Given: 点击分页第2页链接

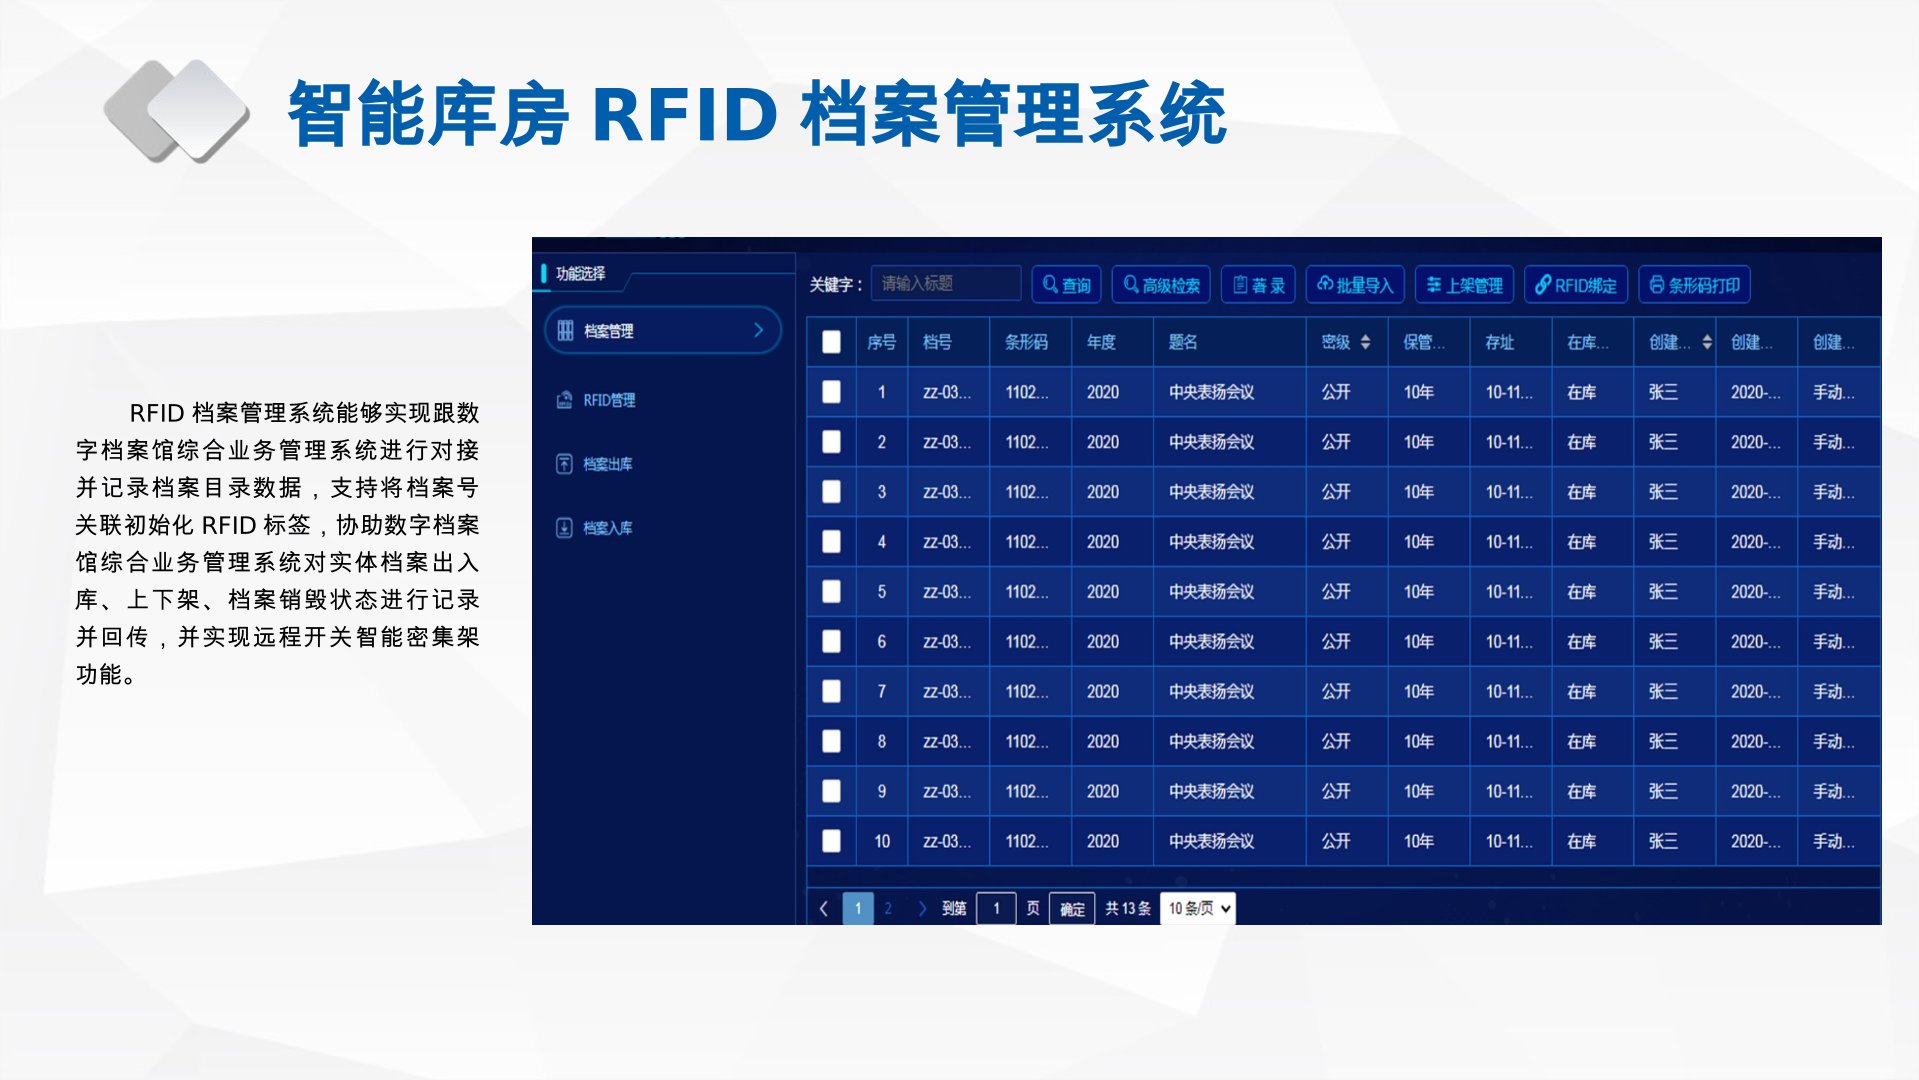Looking at the screenshot, I should (889, 908).
